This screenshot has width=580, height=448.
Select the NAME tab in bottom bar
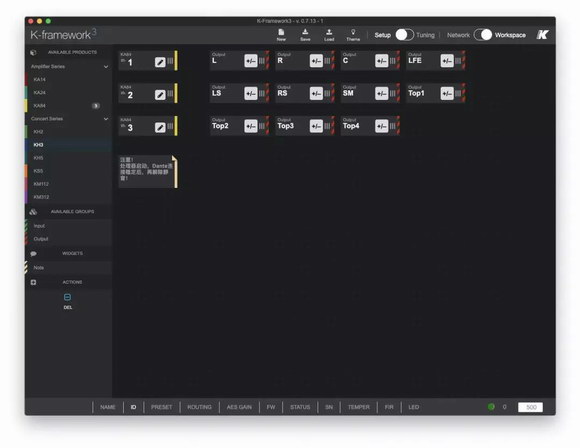click(108, 407)
